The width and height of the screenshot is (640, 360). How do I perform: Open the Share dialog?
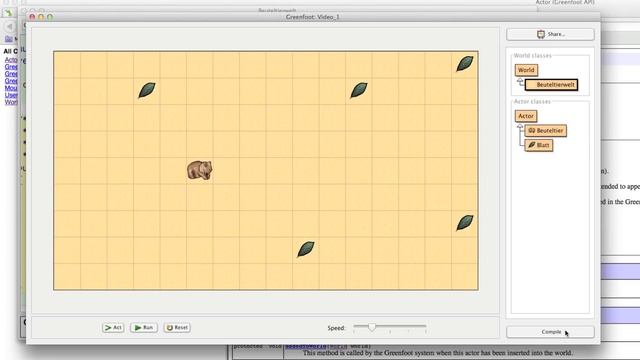550,34
